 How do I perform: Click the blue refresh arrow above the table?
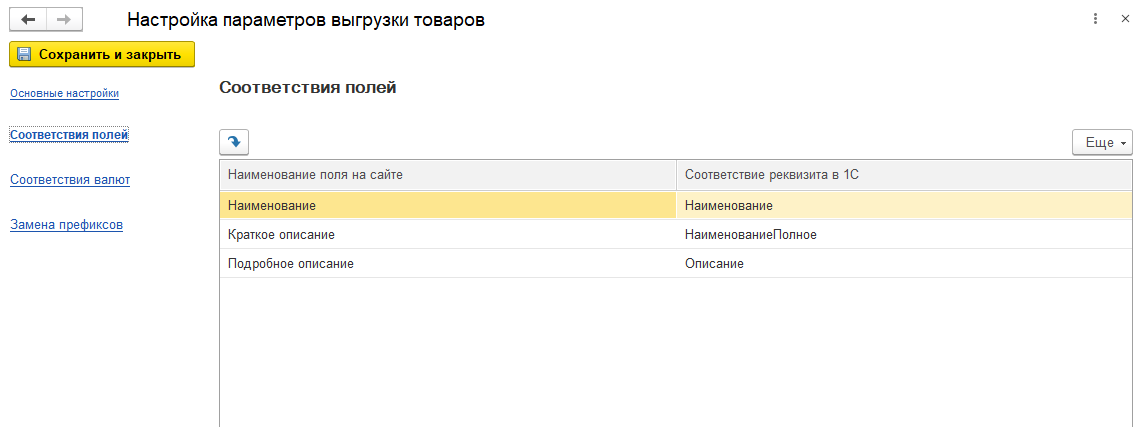coord(234,142)
